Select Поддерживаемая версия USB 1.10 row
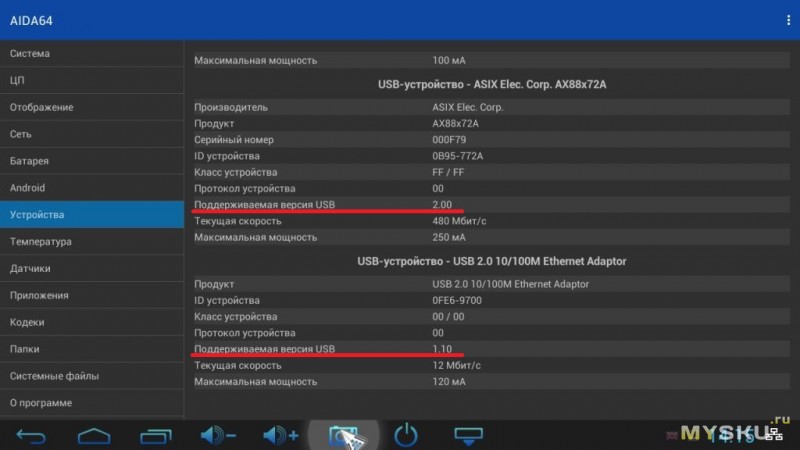The image size is (800, 450). click(492, 349)
